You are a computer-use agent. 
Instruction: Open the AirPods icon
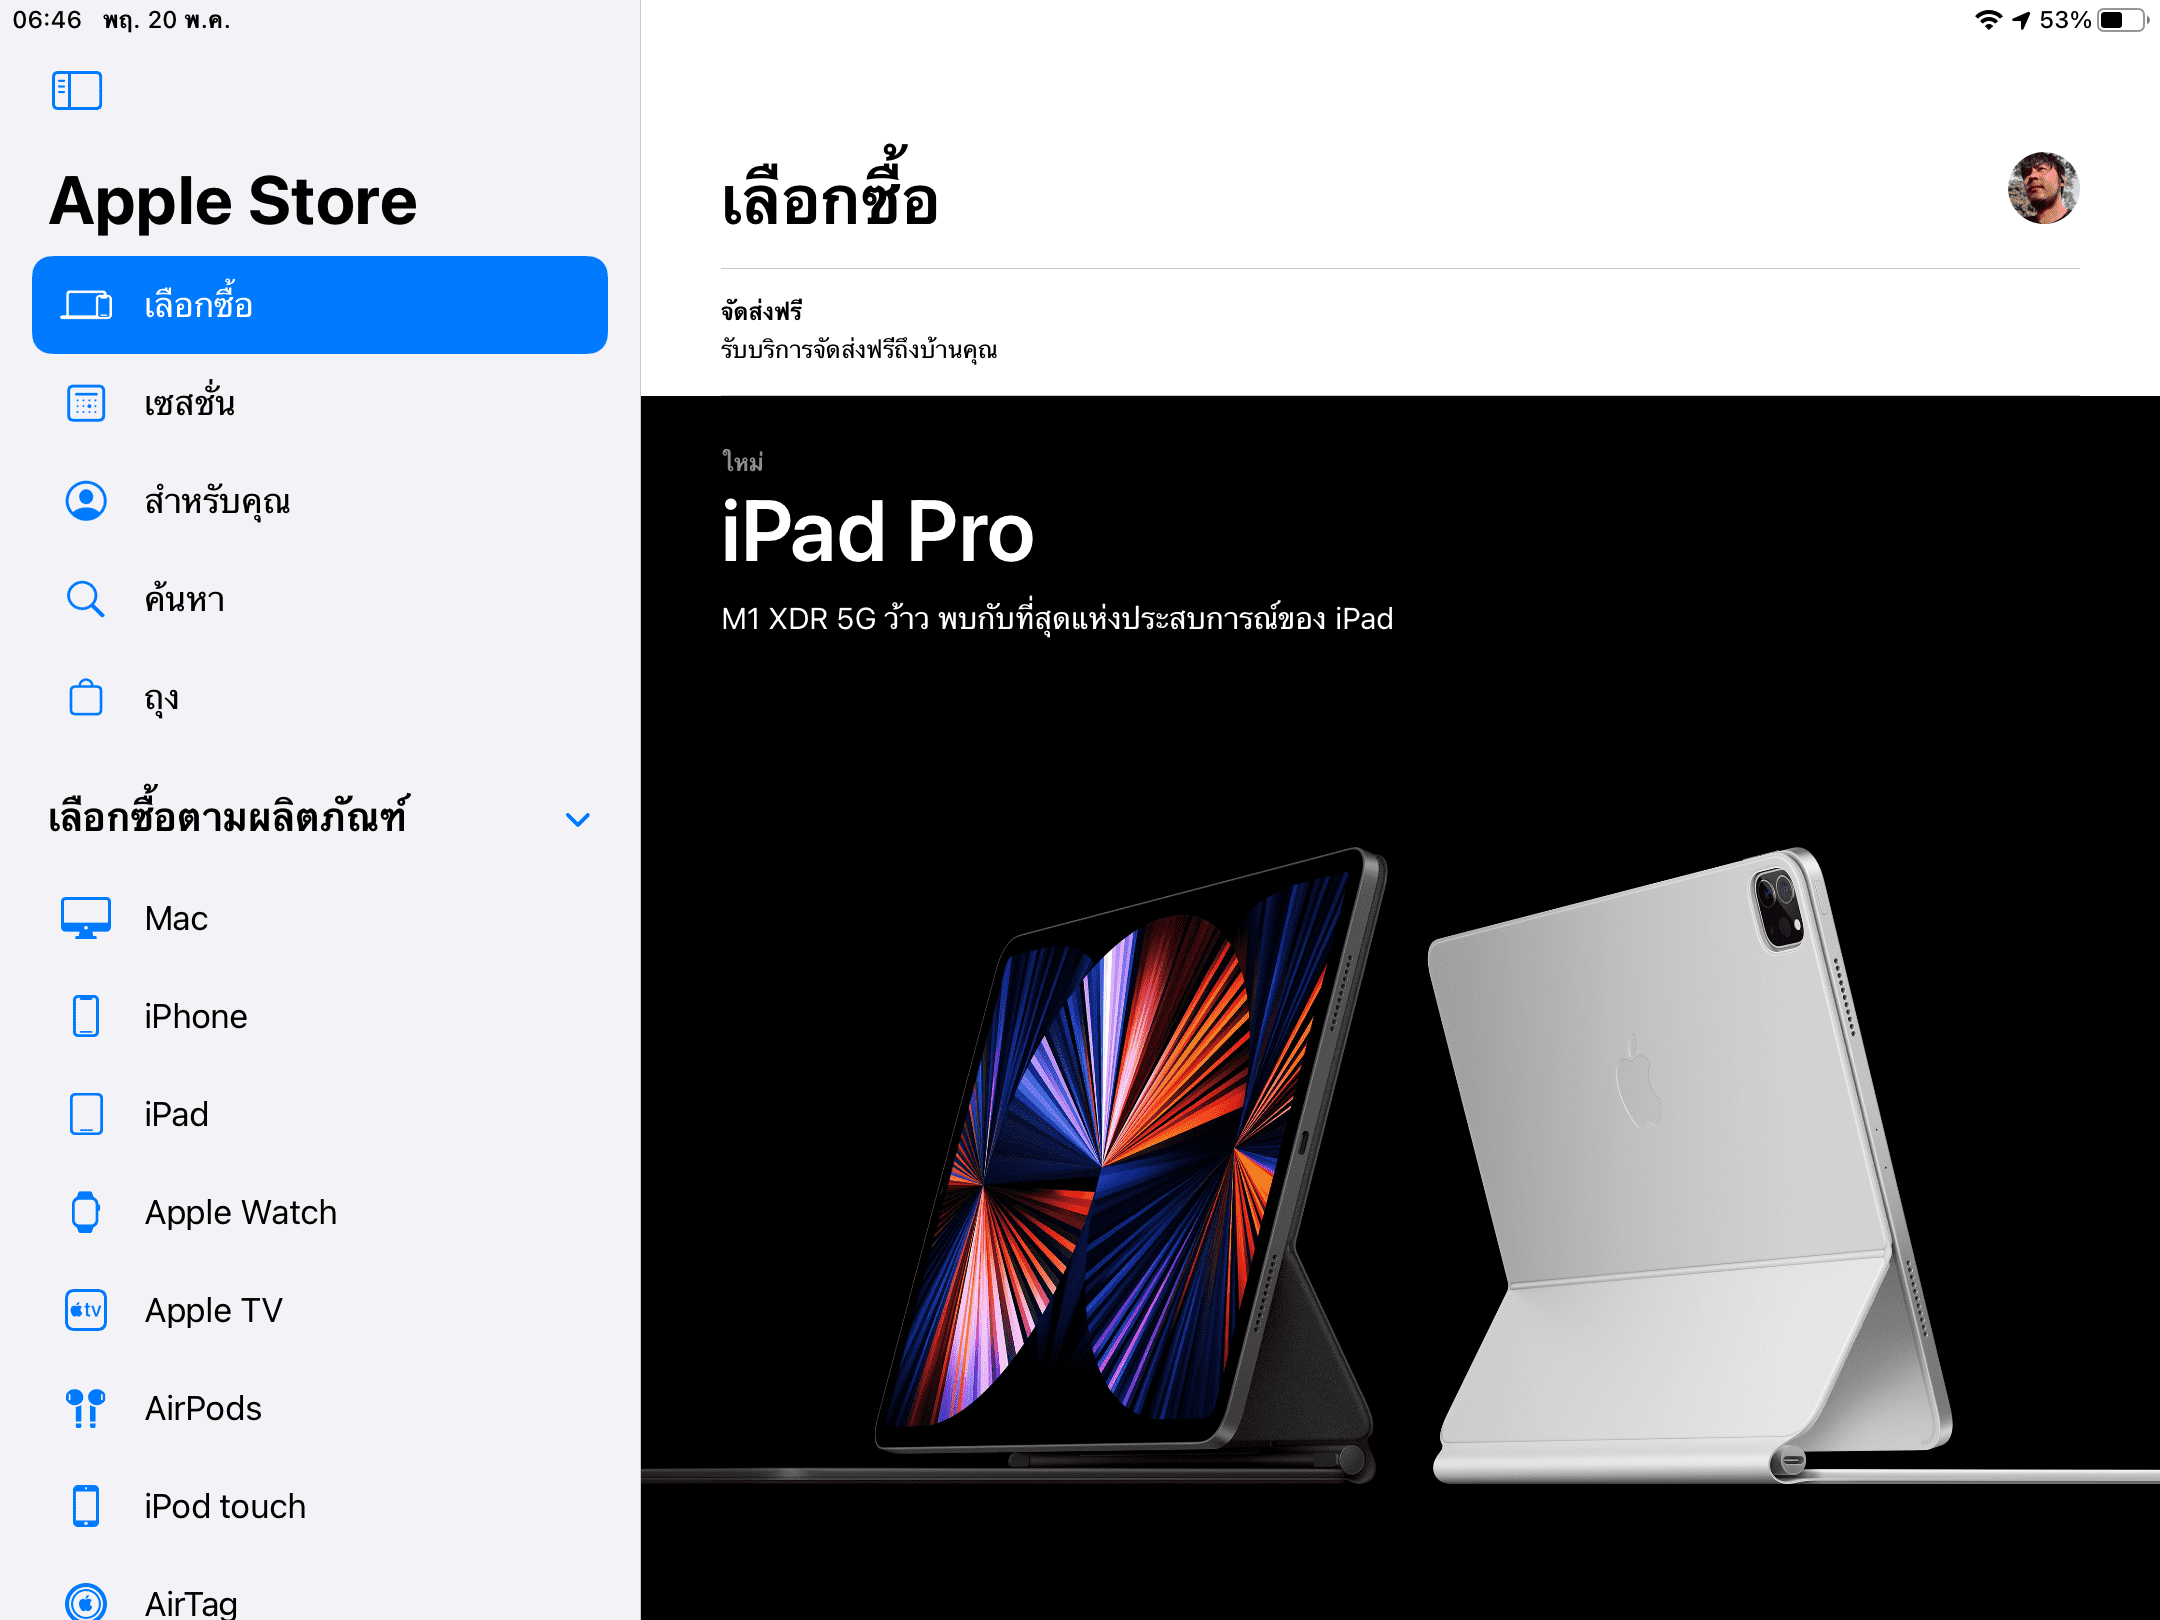[86, 1407]
